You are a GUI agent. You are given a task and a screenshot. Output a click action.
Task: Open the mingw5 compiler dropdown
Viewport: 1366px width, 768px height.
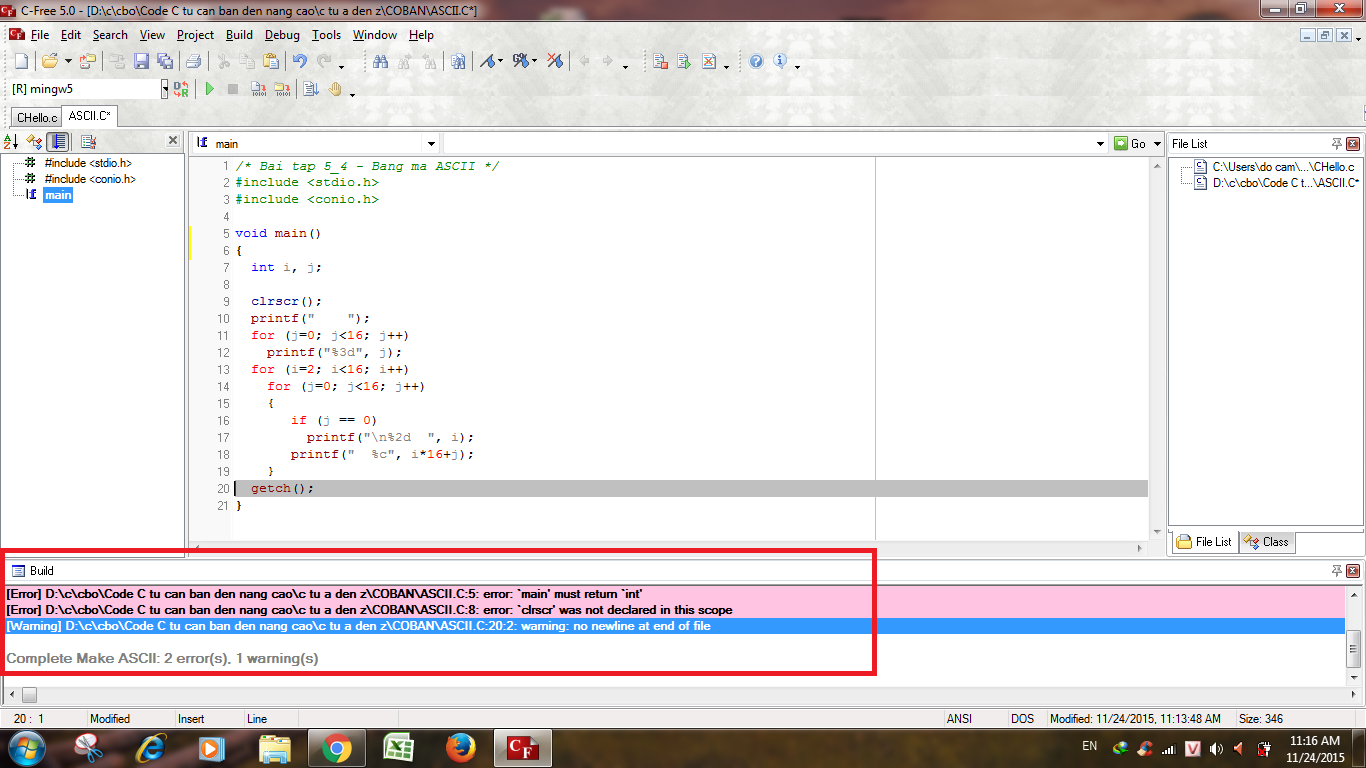(165, 89)
